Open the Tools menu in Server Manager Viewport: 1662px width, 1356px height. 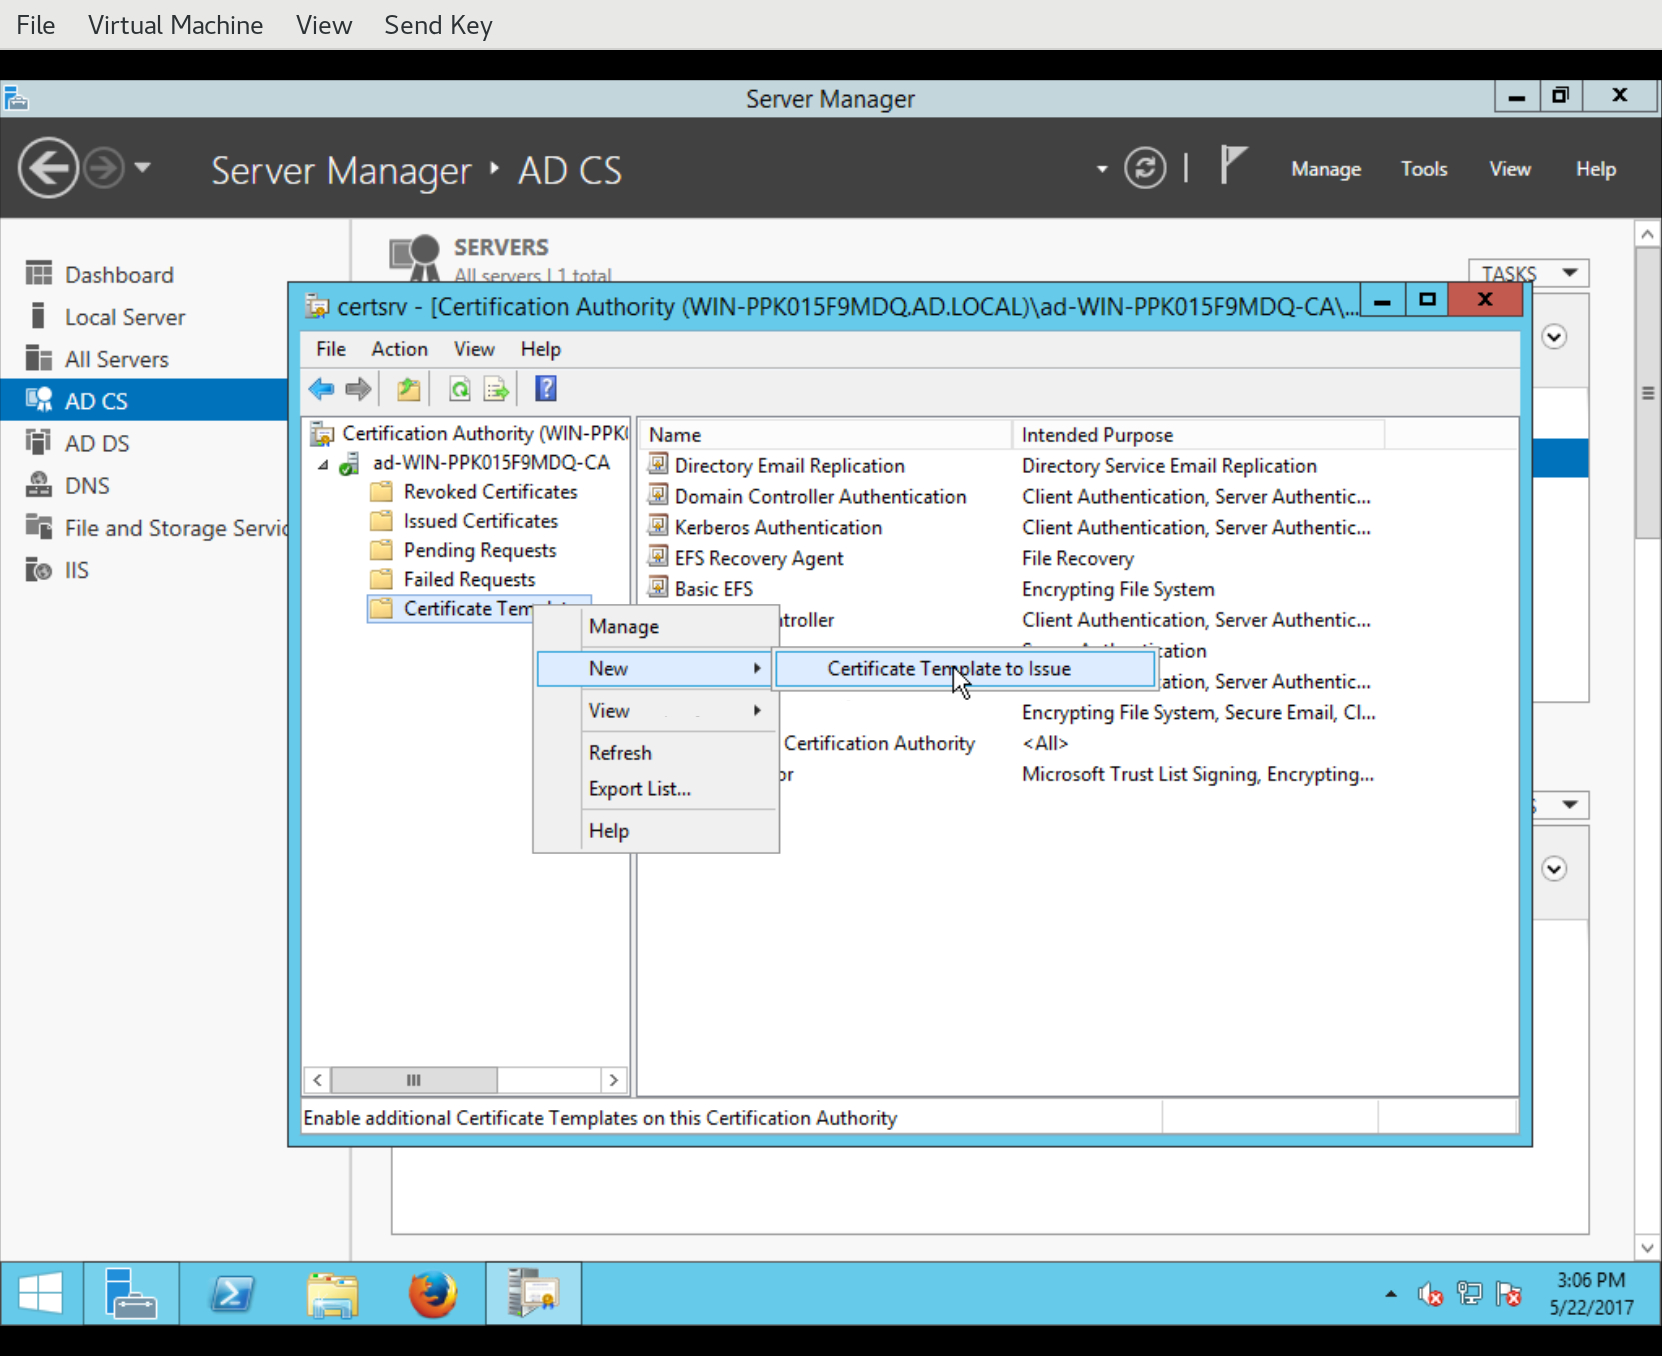click(1423, 169)
